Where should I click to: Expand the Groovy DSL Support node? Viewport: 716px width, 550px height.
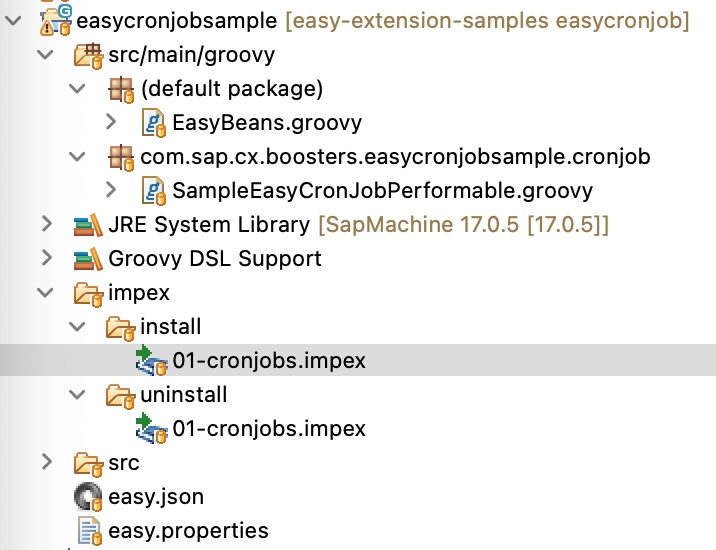(45, 259)
